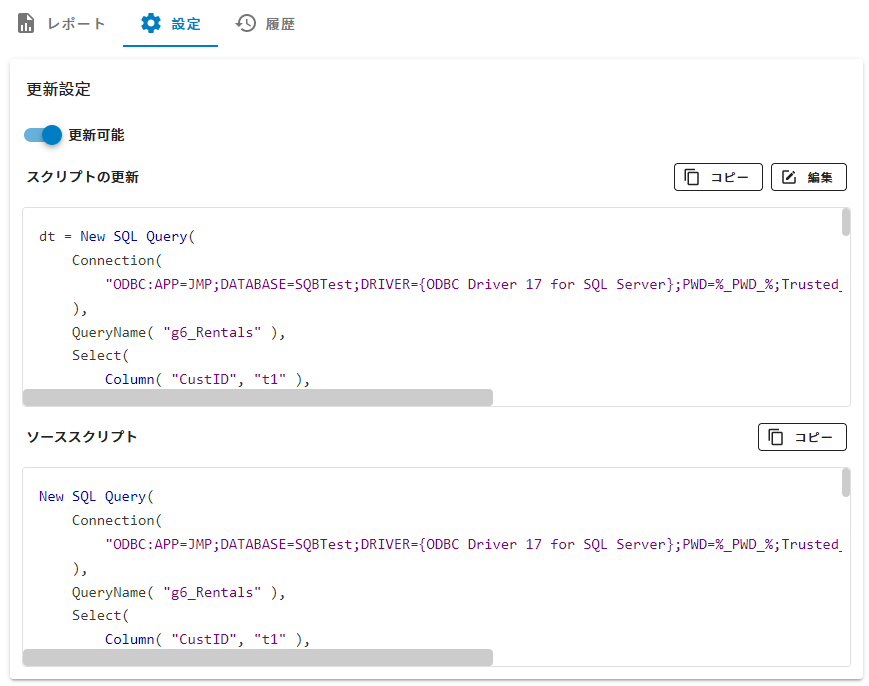This screenshot has height=686, width=869.
Task: Click the settings gear icon
Action: 151,24
